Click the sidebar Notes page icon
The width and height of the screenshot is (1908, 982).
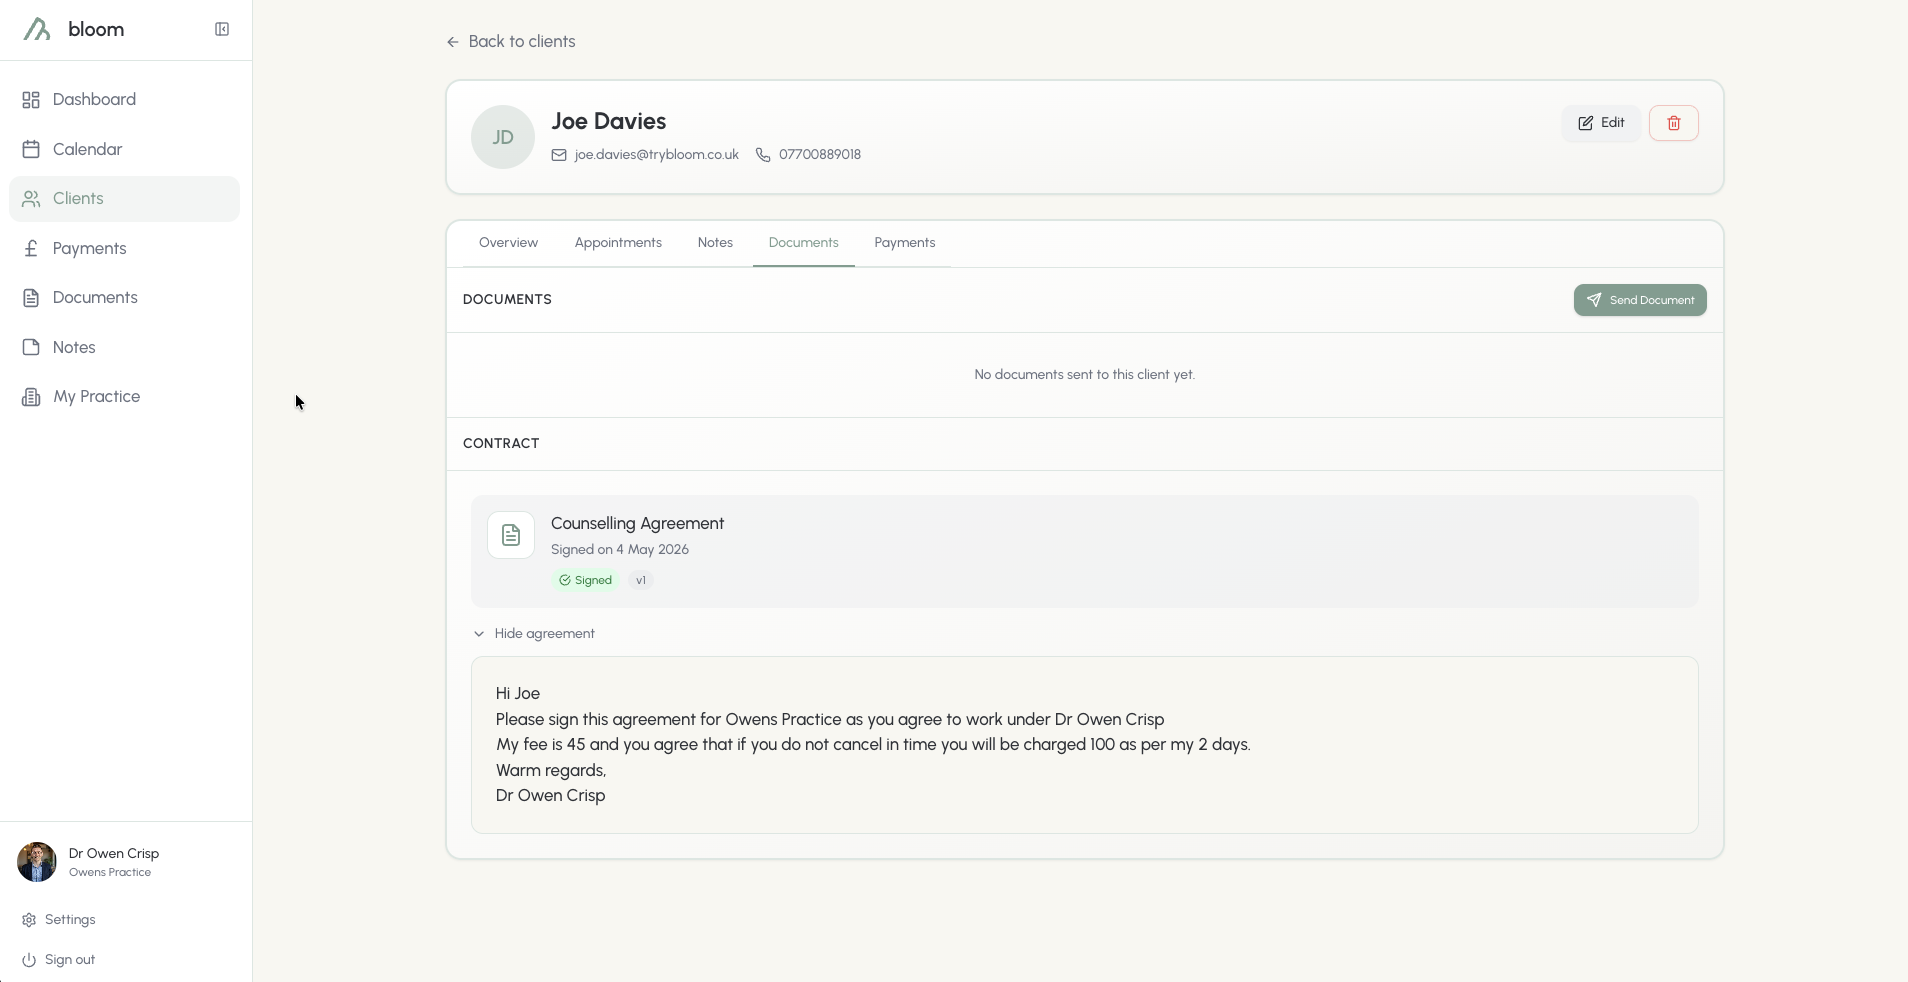point(31,347)
